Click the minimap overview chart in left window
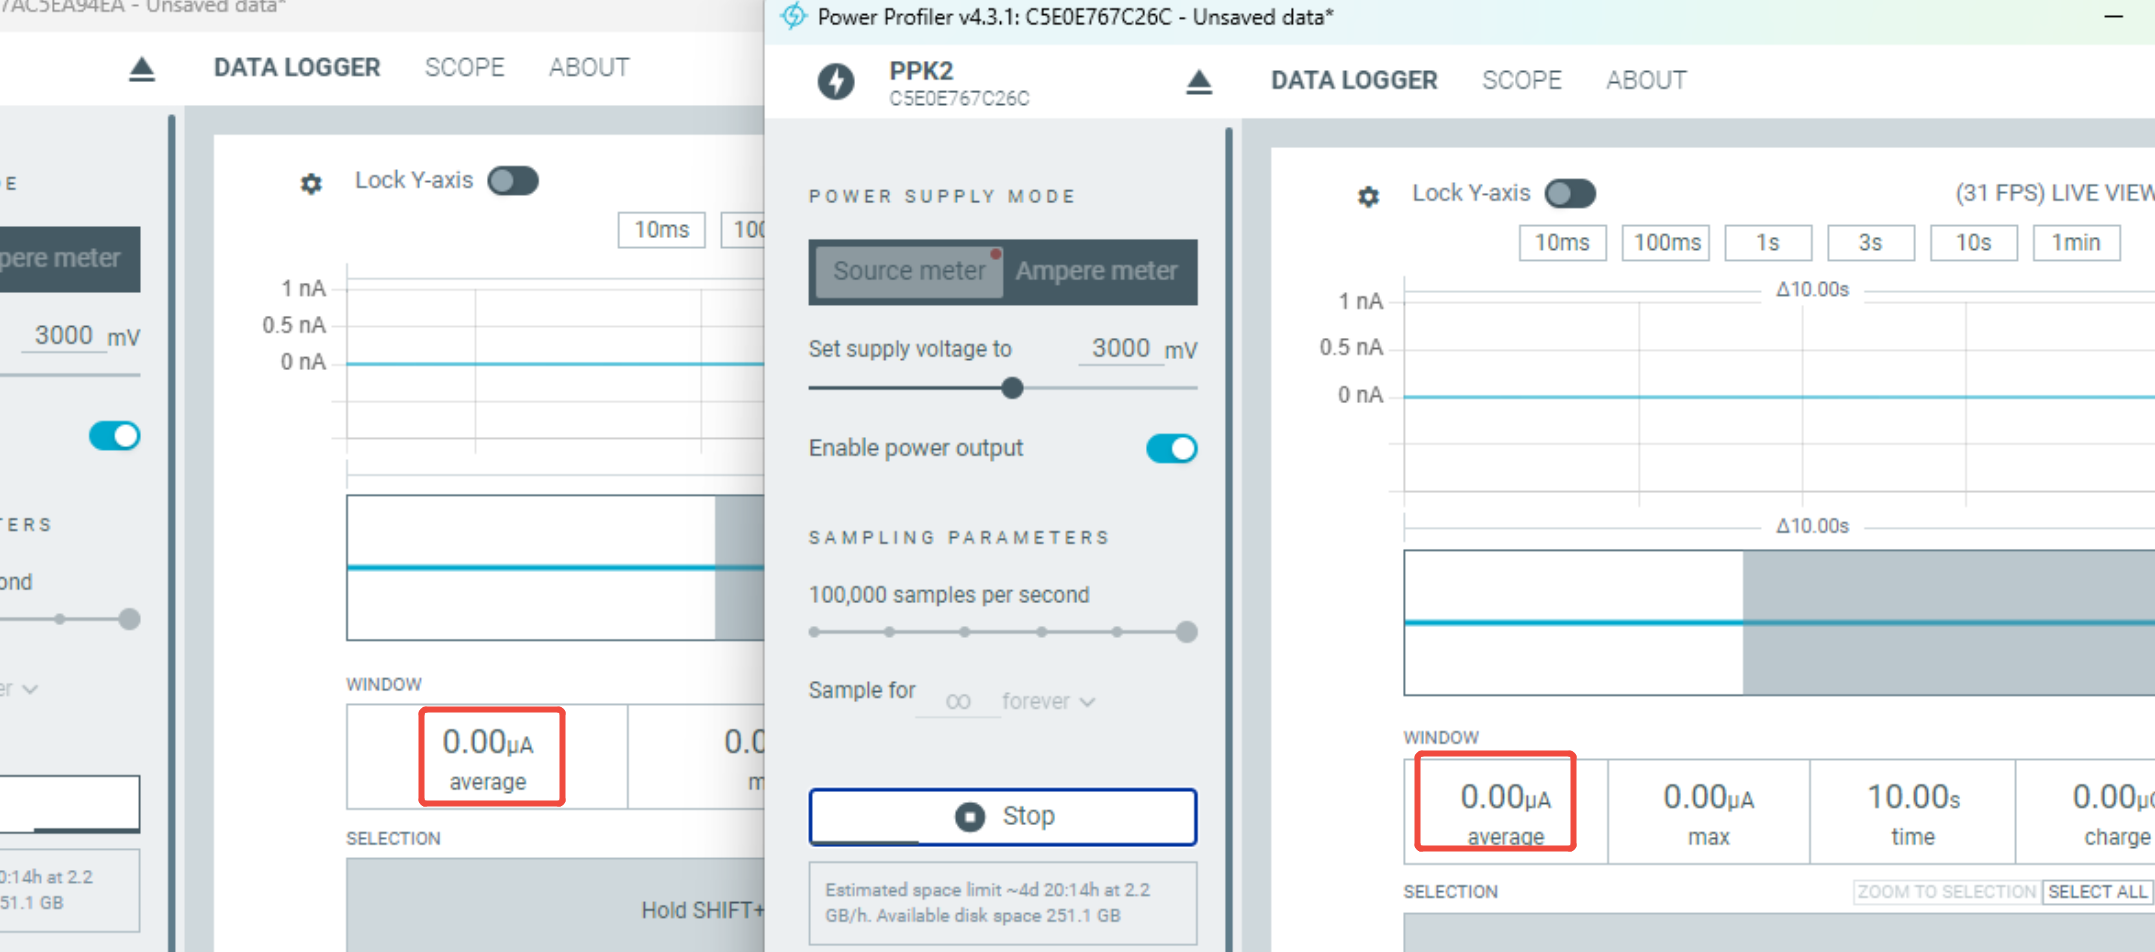2155x952 pixels. point(555,568)
